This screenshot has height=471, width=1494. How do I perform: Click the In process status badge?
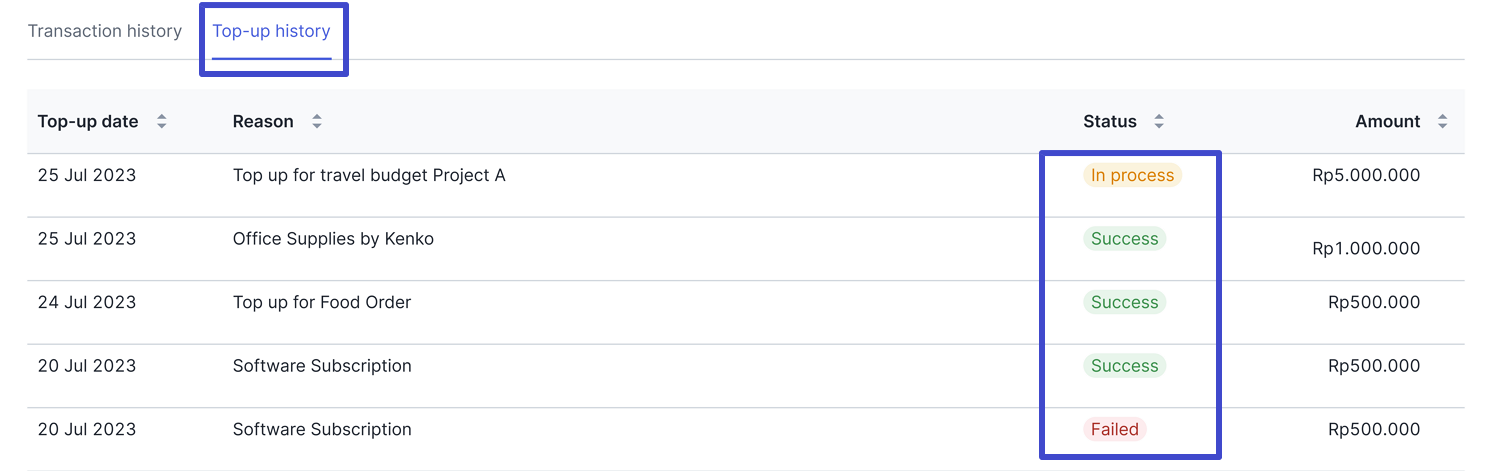(1132, 175)
